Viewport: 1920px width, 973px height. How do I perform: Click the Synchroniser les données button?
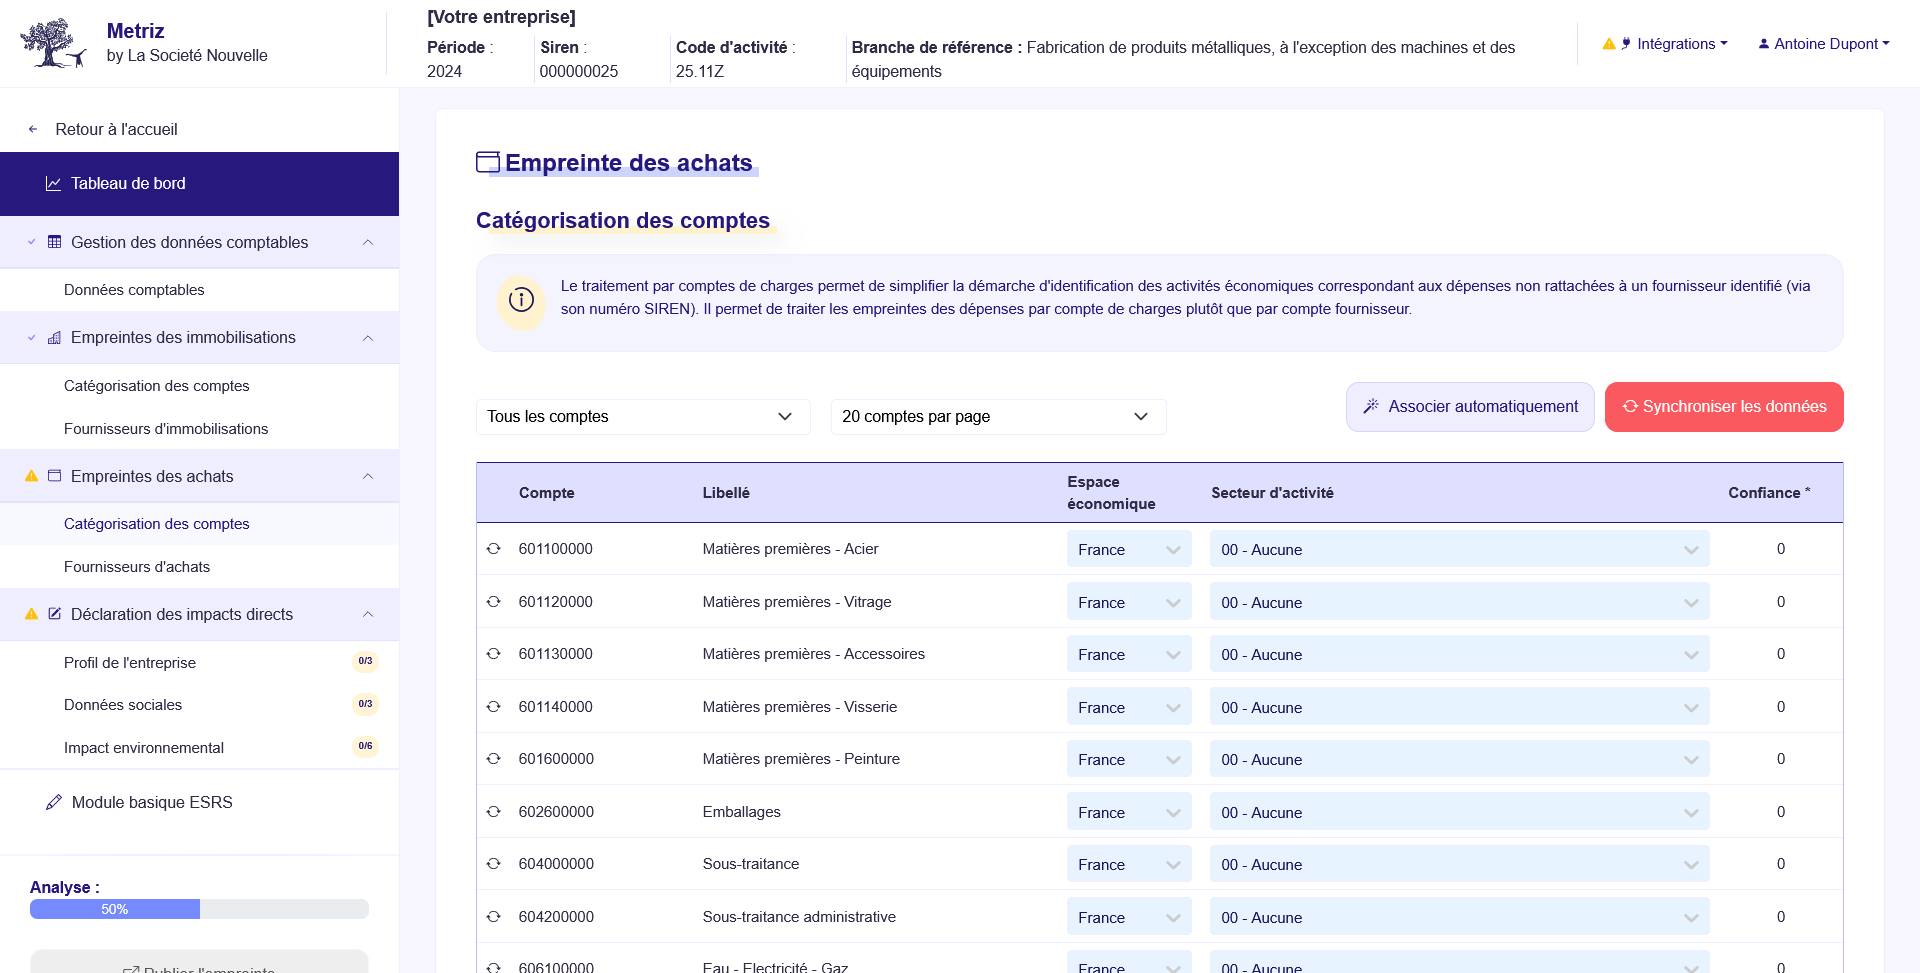point(1724,406)
